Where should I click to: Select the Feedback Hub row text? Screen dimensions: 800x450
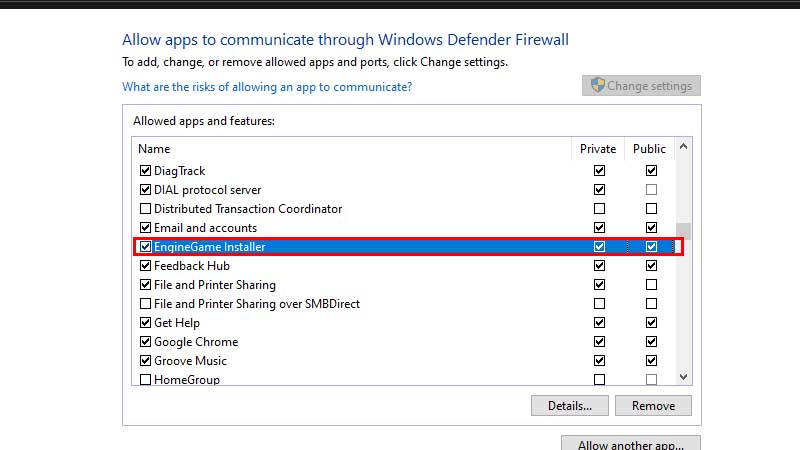(192, 266)
